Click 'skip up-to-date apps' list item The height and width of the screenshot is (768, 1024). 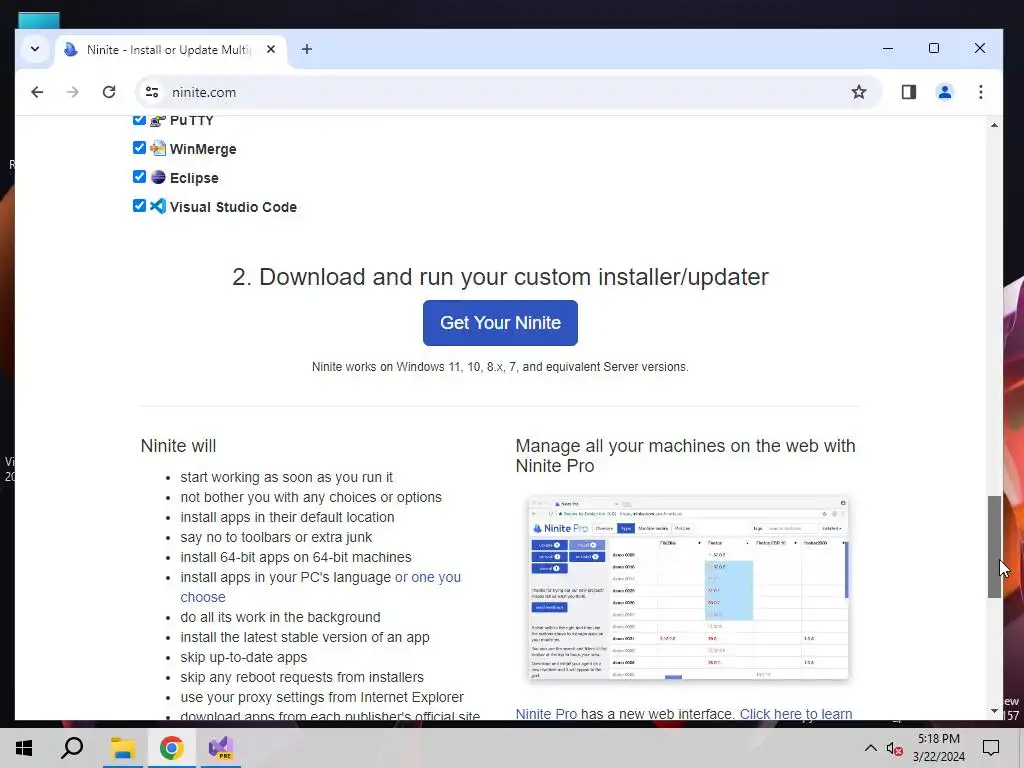pyautogui.click(x=244, y=658)
